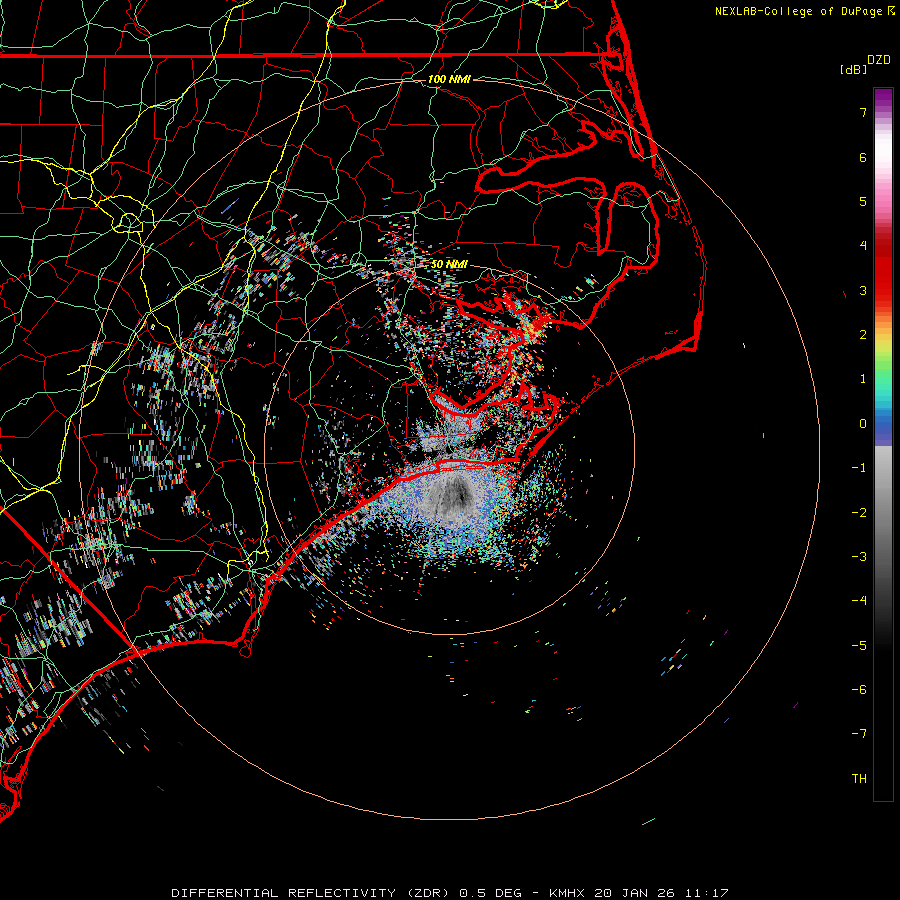
Task: Click the 100 NMI range ring label
Action: pos(449,79)
